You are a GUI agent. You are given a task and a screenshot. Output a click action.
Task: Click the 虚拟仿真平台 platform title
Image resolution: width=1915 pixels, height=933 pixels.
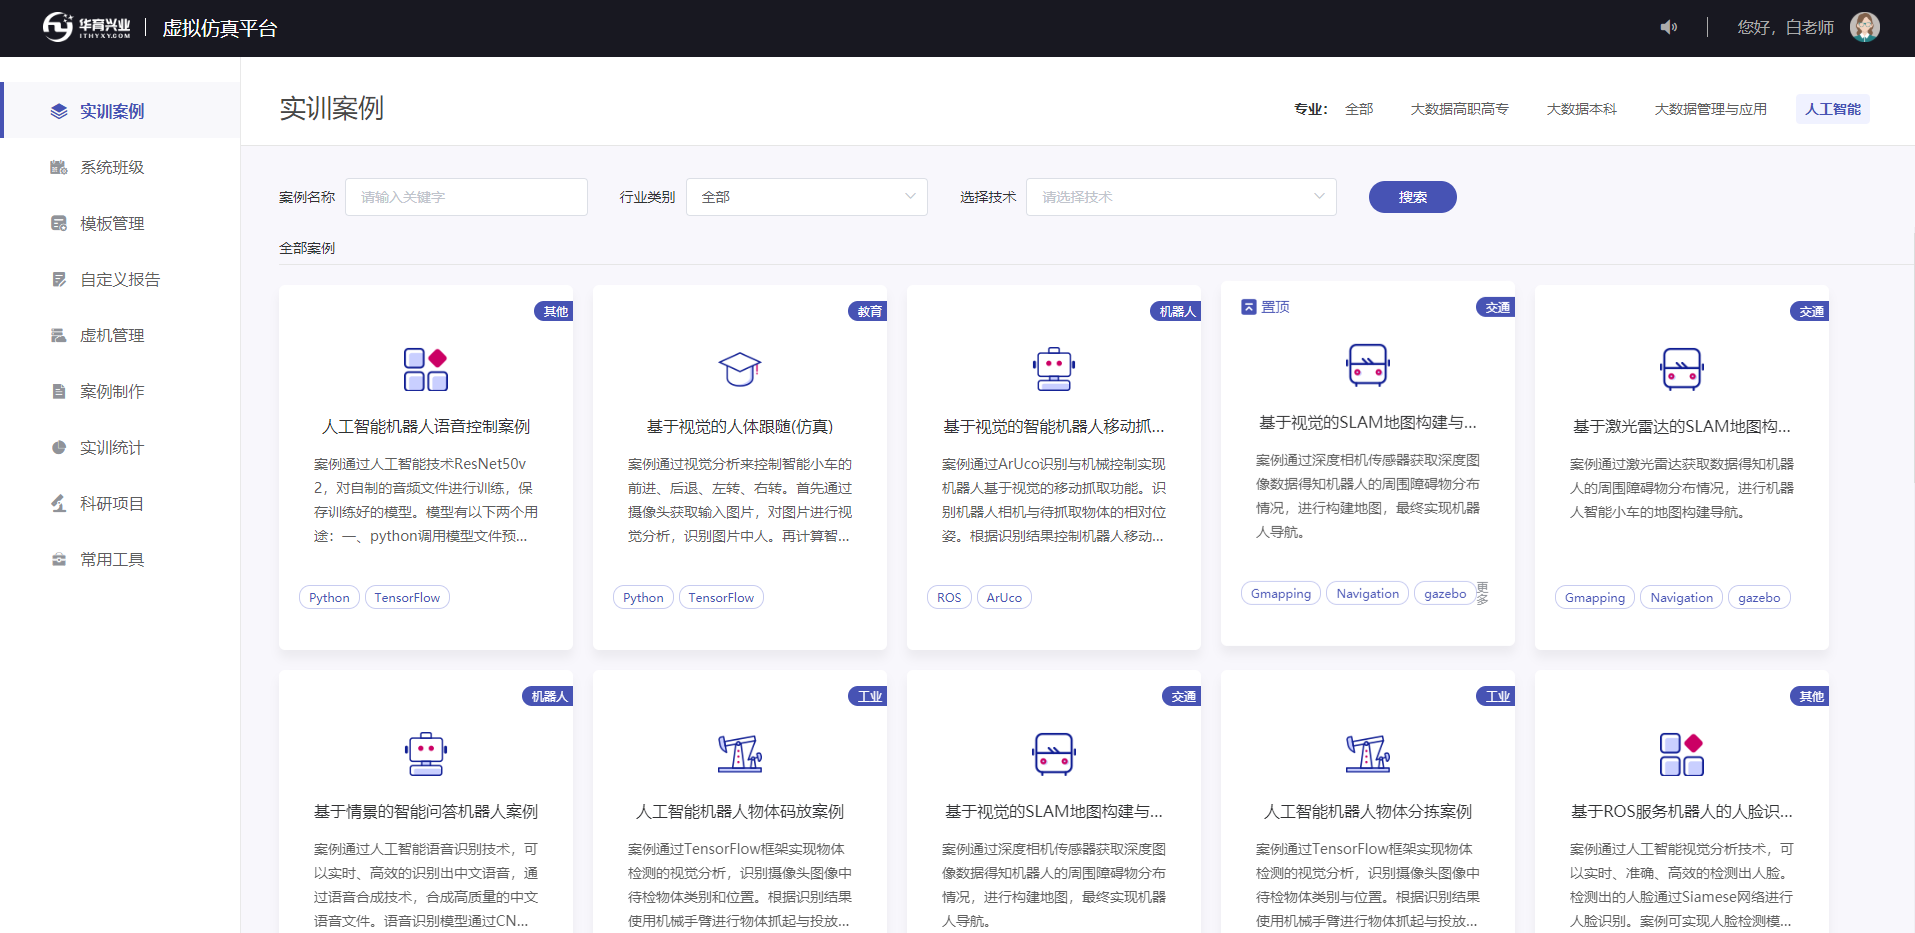pos(220,28)
